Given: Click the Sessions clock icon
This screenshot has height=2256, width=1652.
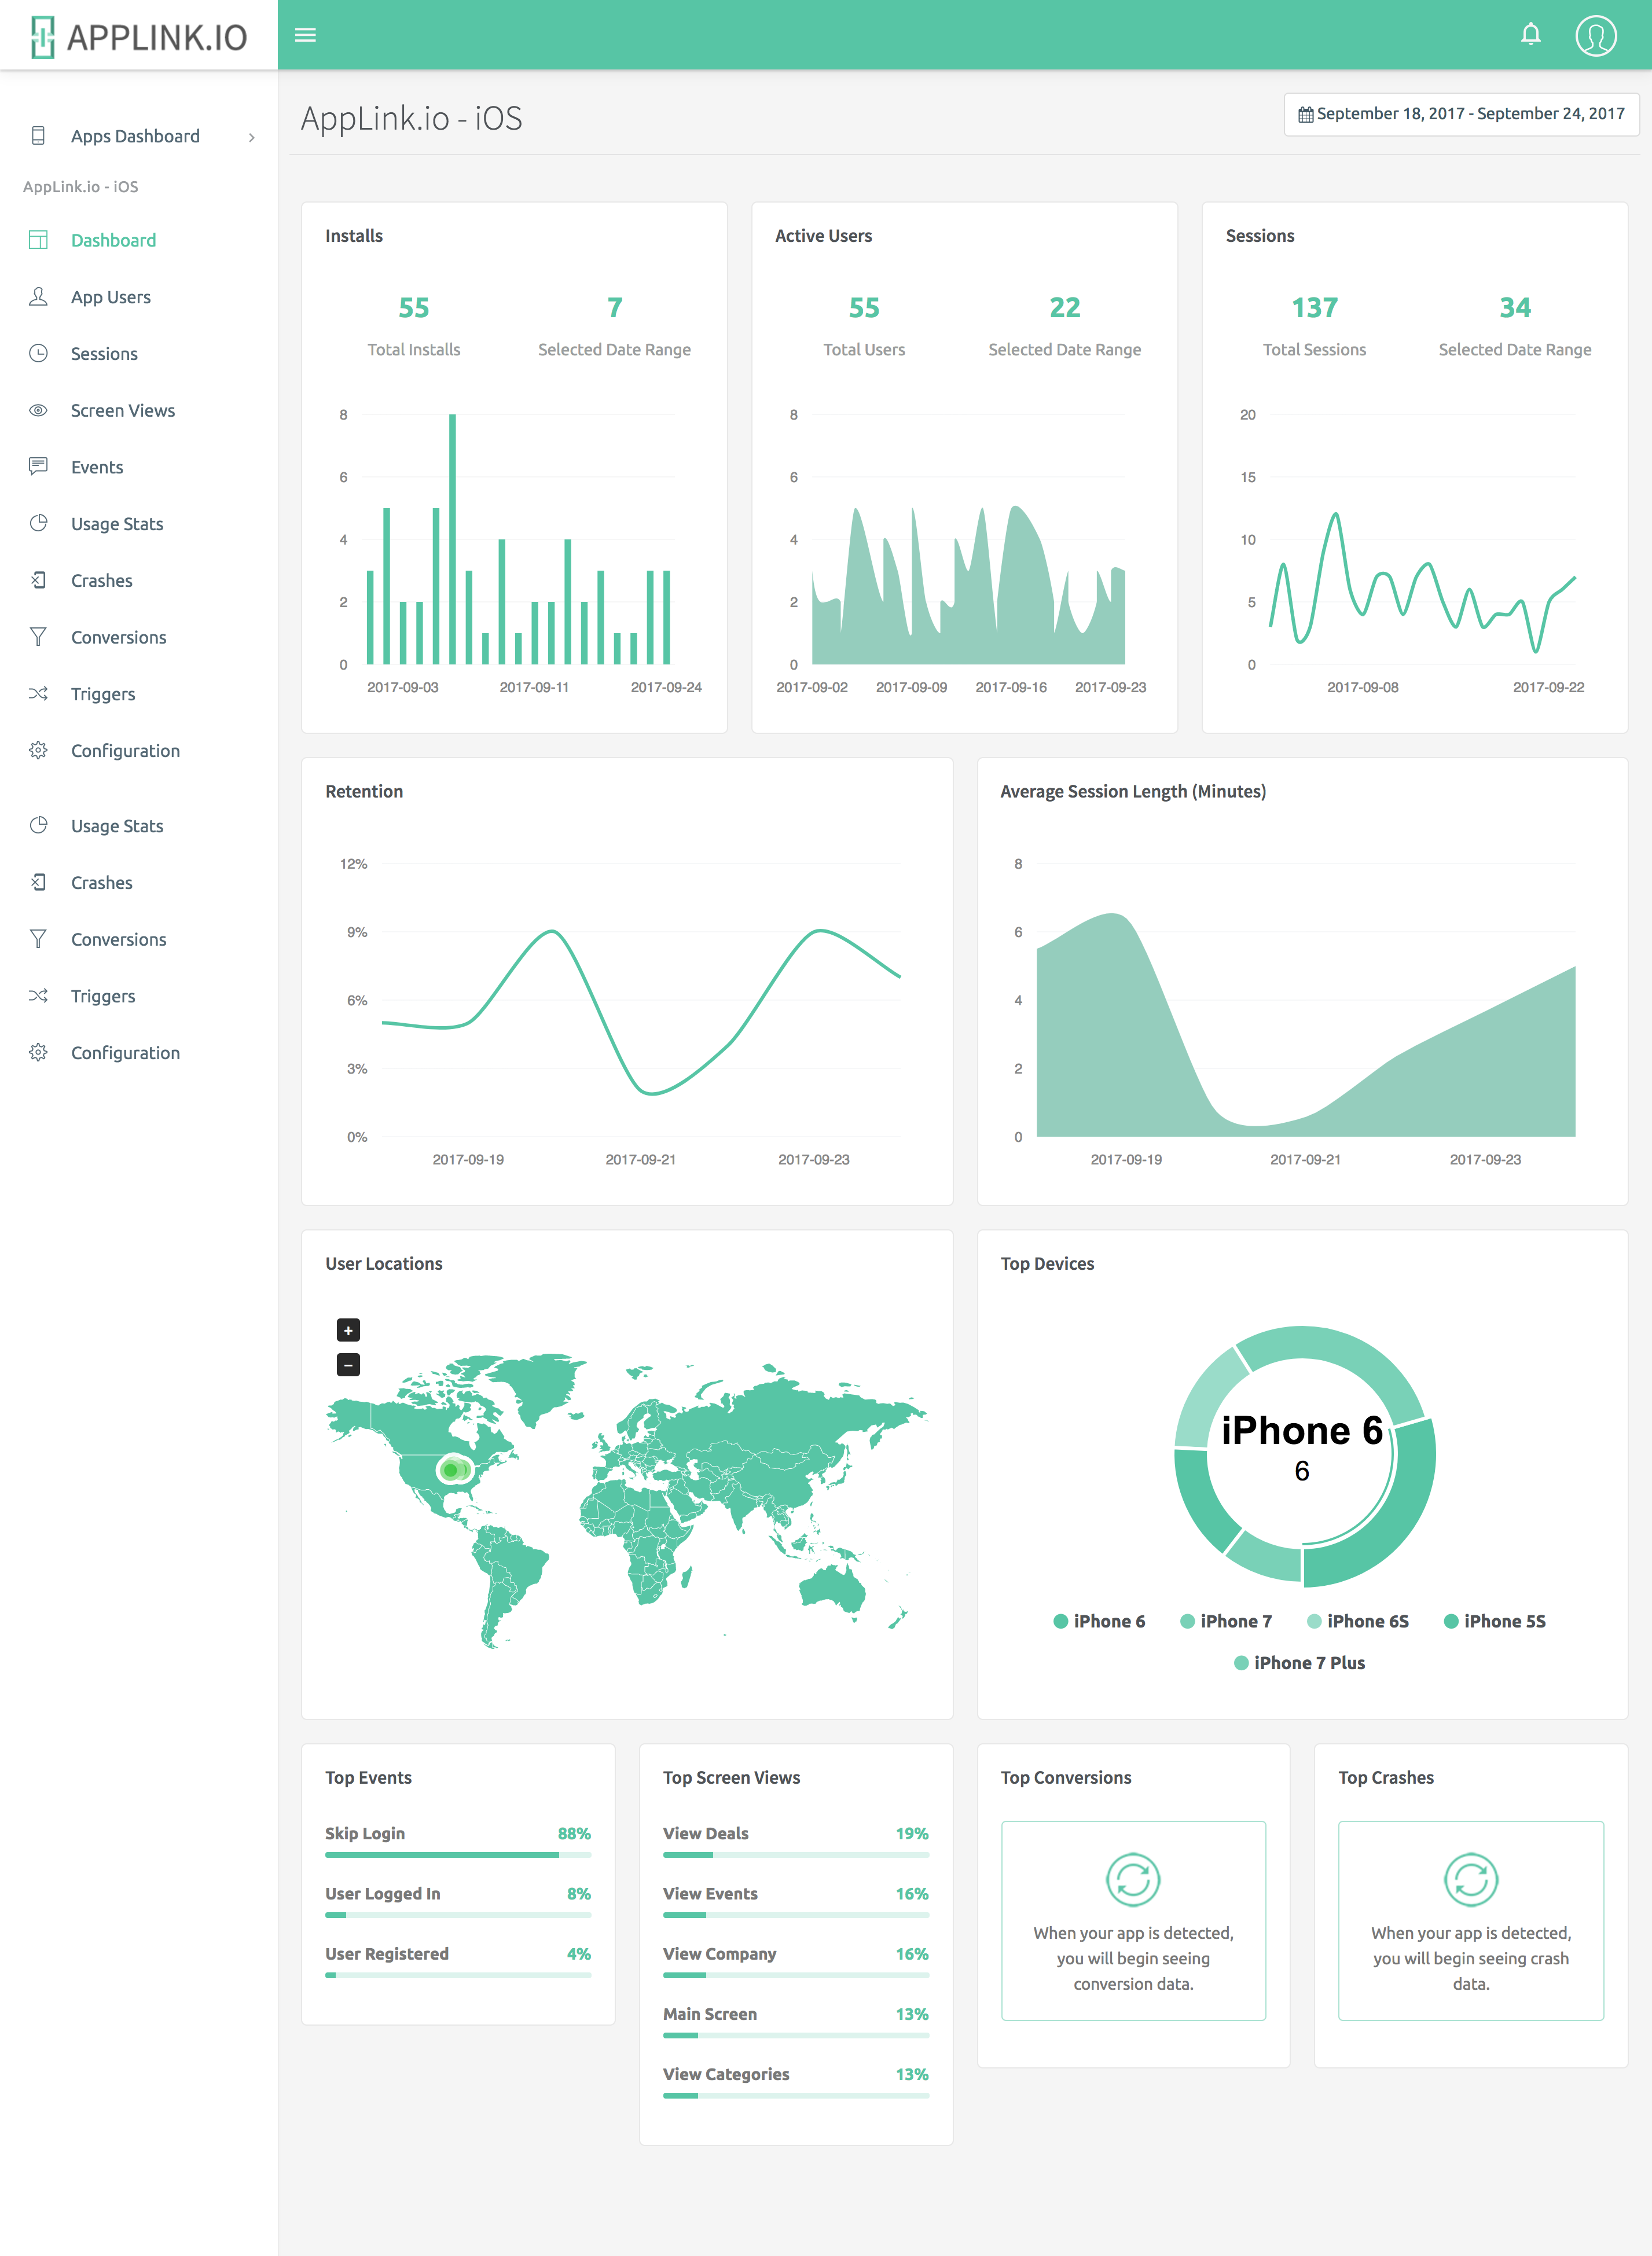Looking at the screenshot, I should click(x=38, y=353).
